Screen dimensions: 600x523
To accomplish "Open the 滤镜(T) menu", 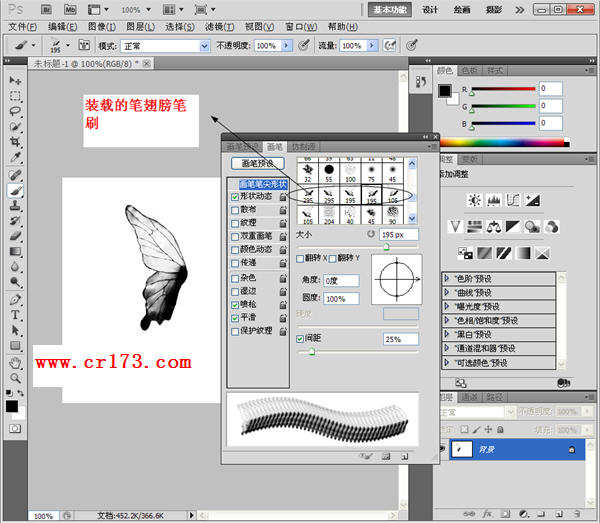I will [x=220, y=27].
